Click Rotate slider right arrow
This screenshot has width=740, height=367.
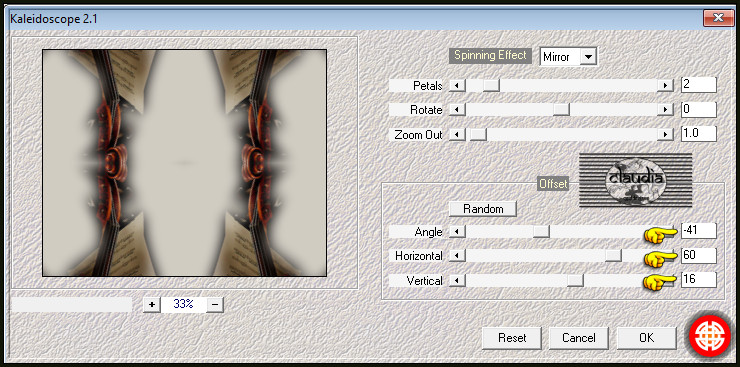[x=665, y=110]
